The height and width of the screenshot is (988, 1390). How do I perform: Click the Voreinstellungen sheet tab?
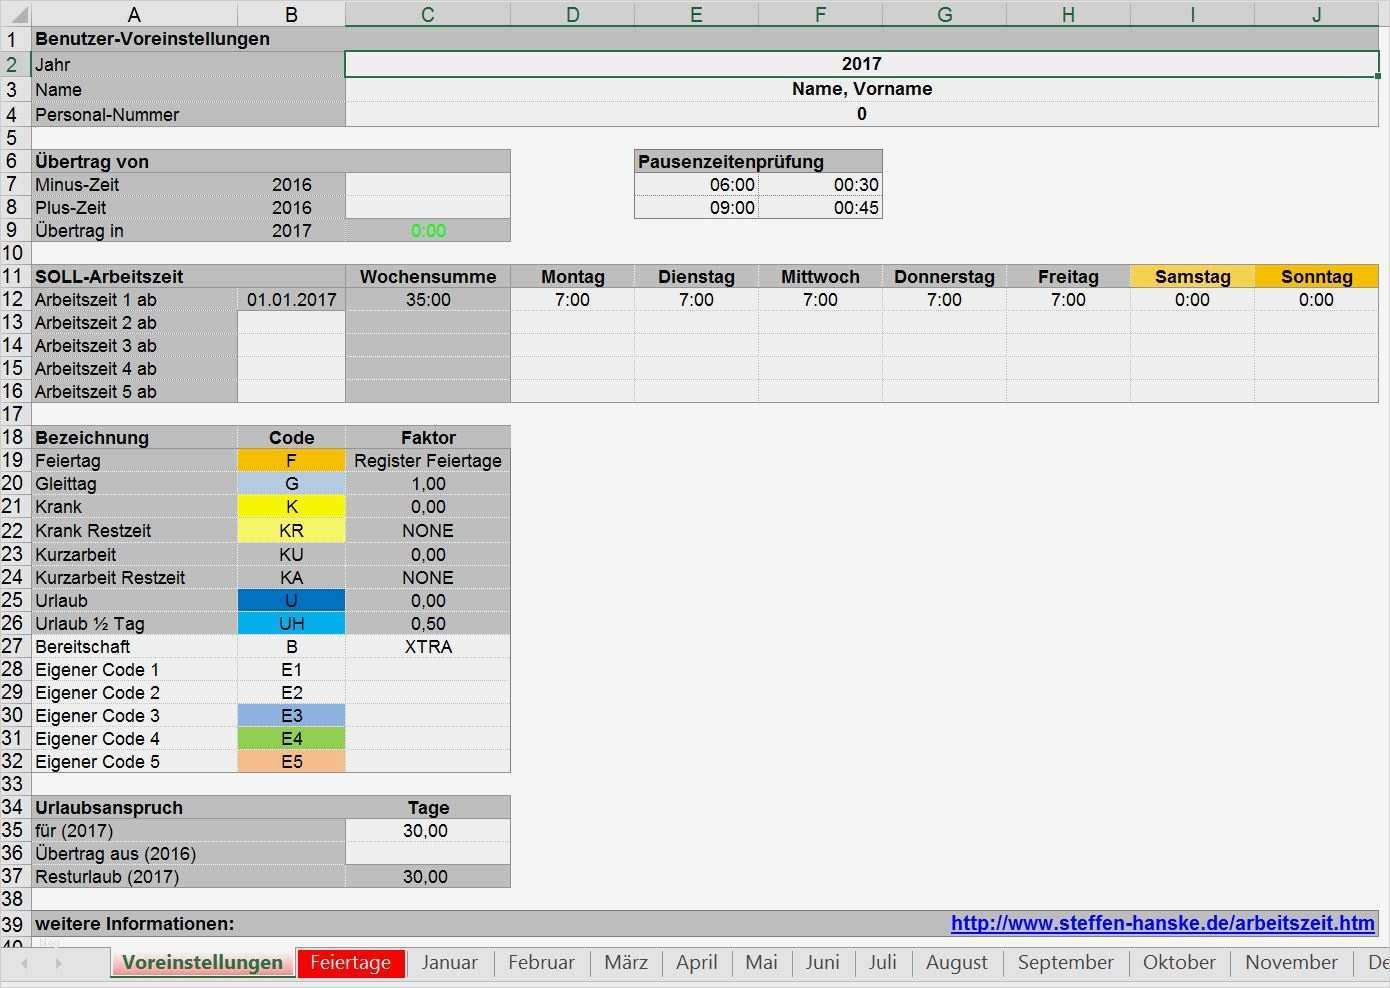[202, 962]
